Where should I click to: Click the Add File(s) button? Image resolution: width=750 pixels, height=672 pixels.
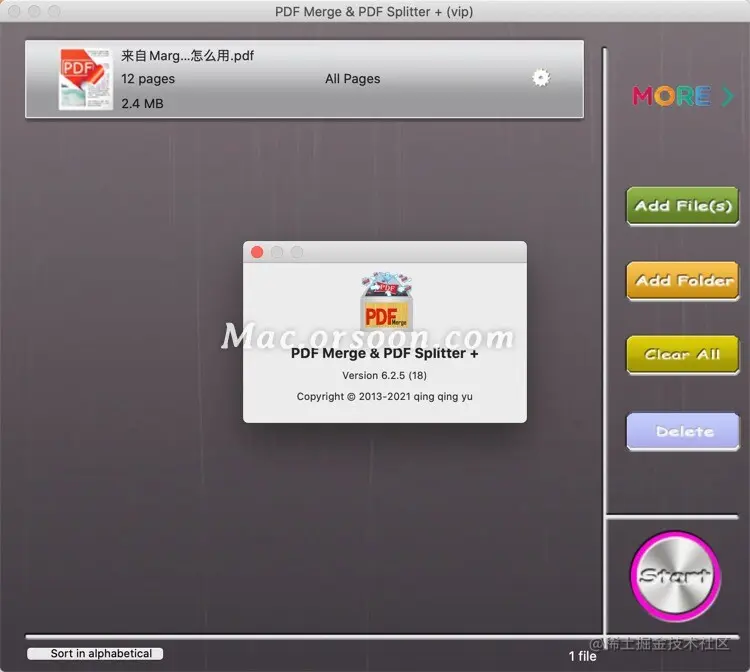click(x=683, y=206)
